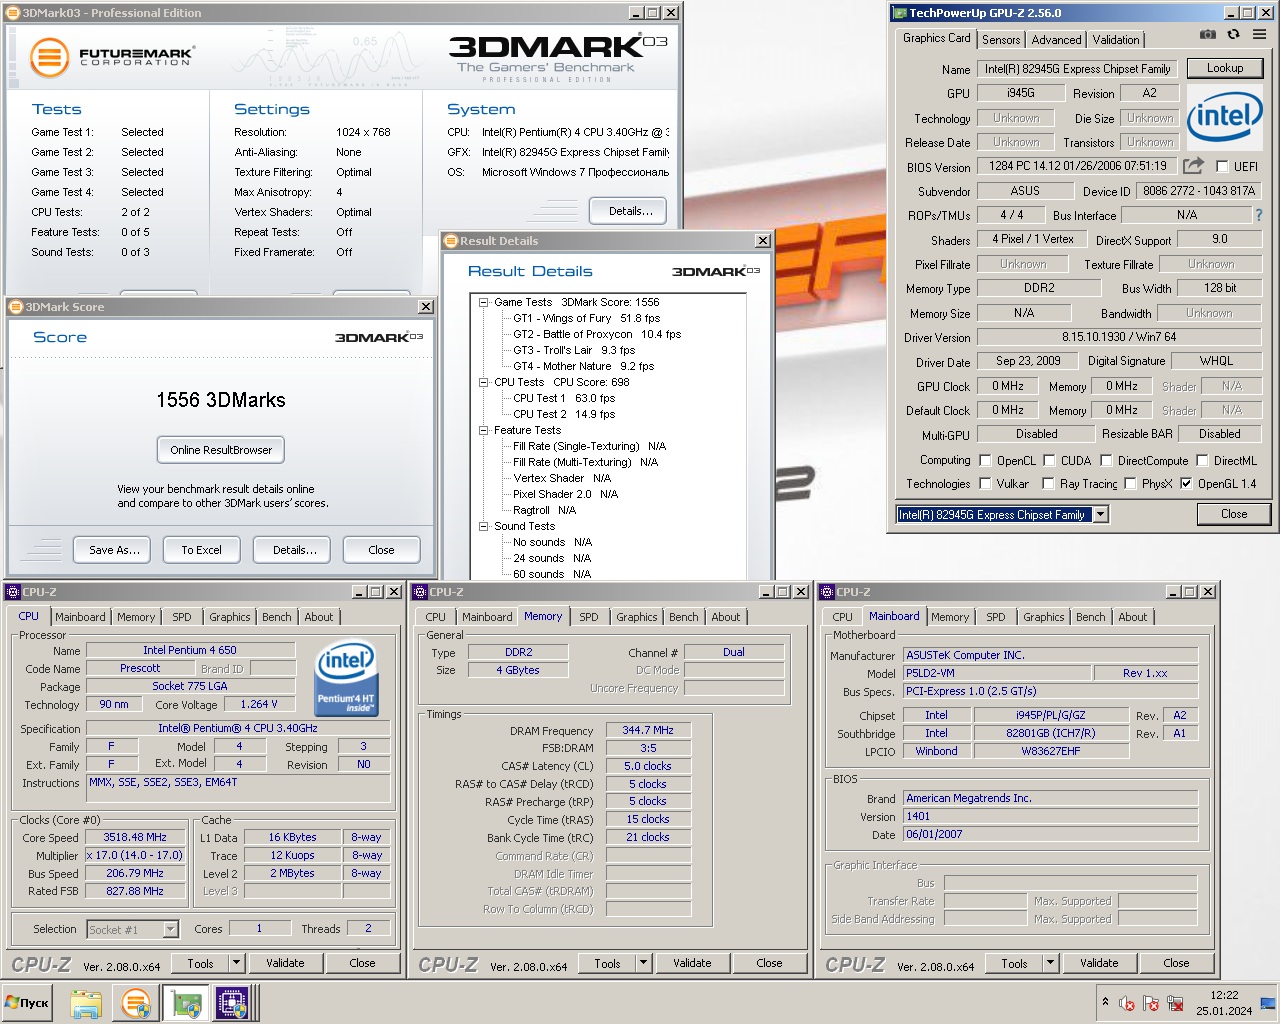Open Windows Explorer from the taskbar

point(86,1003)
